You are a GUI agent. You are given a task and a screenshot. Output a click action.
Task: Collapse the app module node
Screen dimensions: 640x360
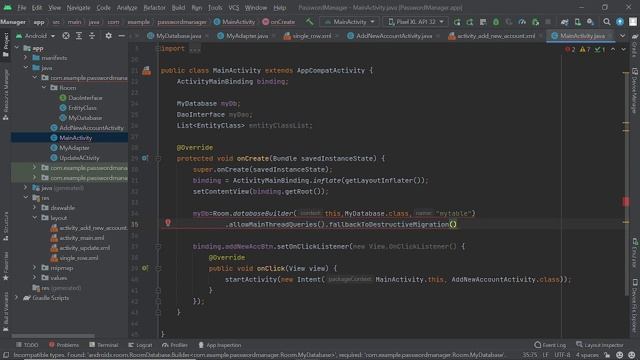[x=17, y=48]
